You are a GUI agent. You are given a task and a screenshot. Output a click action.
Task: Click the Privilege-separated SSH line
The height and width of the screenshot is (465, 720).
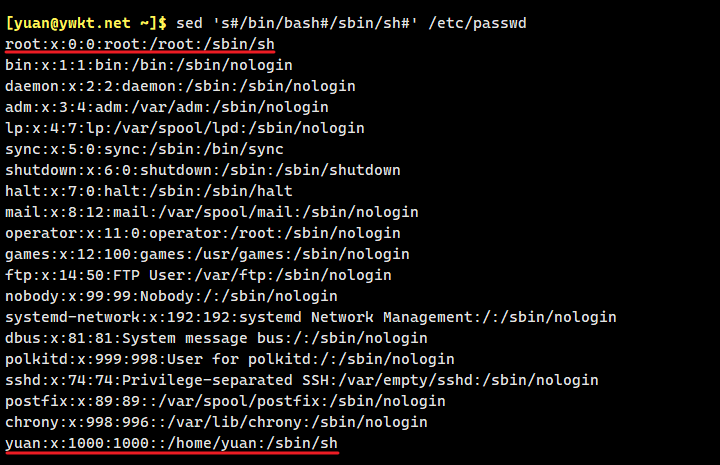tap(301, 380)
